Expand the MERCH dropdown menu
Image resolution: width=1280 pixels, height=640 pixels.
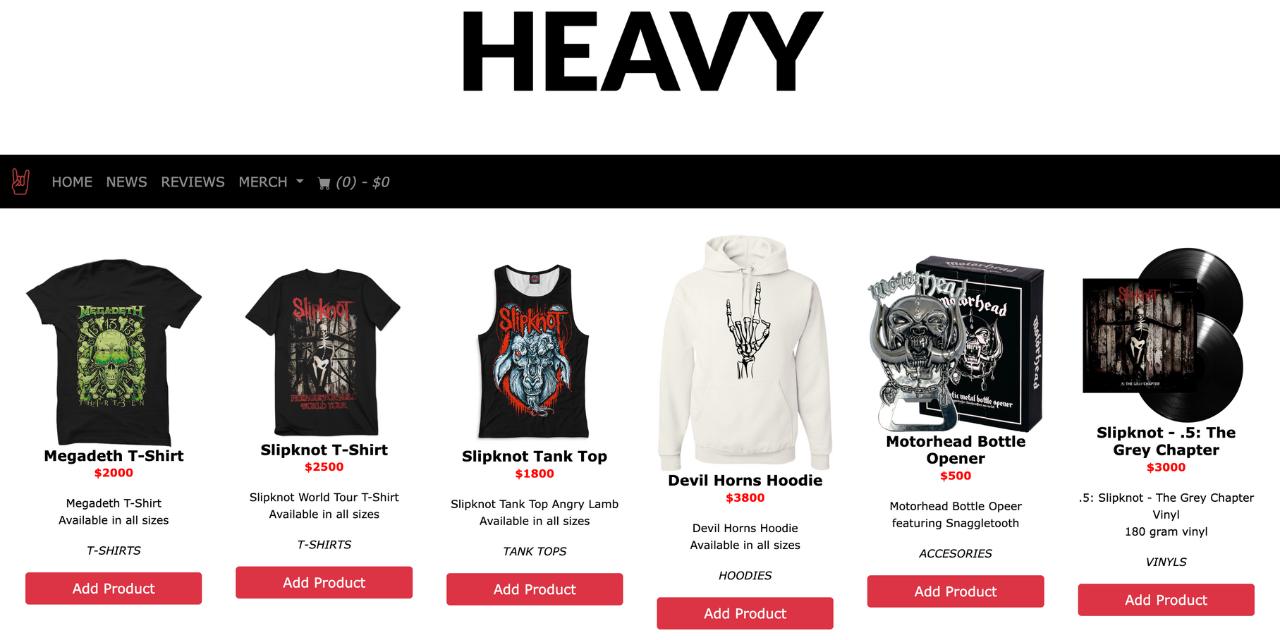pyautogui.click(x=271, y=182)
